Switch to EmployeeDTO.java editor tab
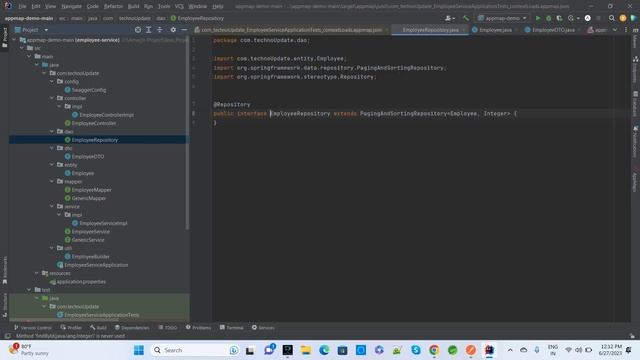This screenshot has width=640, height=360. coord(553,30)
